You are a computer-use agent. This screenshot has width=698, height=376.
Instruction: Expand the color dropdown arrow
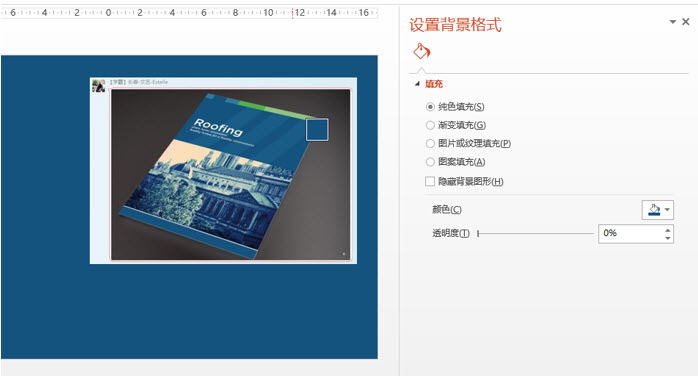click(x=667, y=210)
